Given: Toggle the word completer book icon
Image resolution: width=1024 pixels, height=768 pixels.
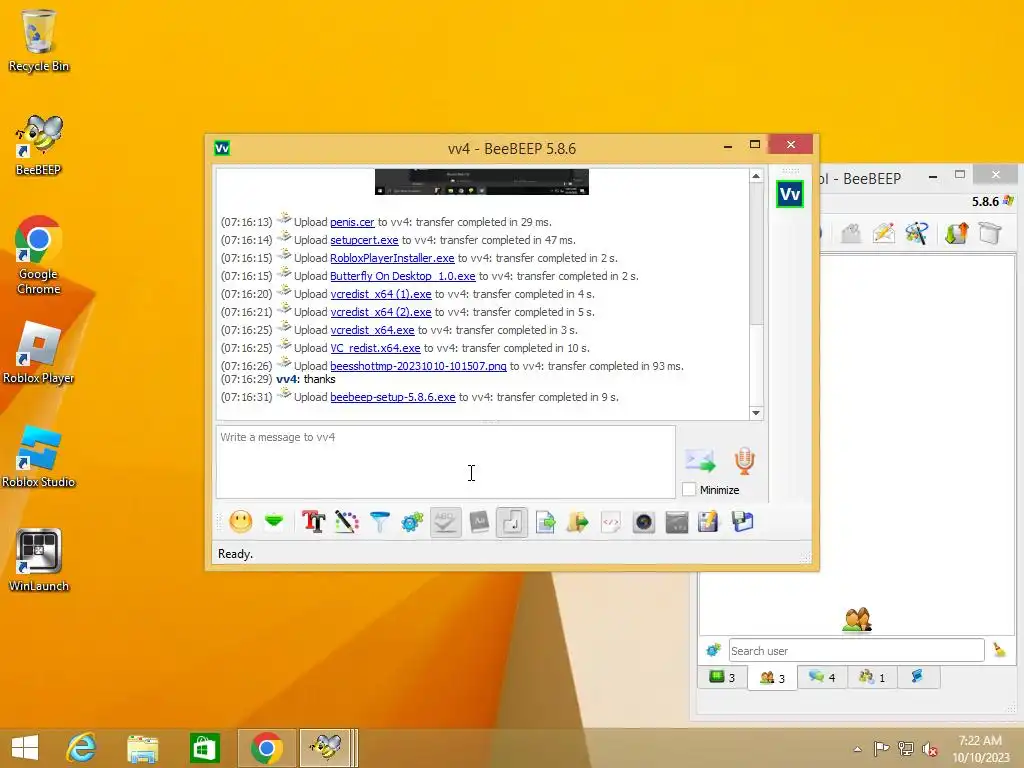Looking at the screenshot, I should point(479,522).
